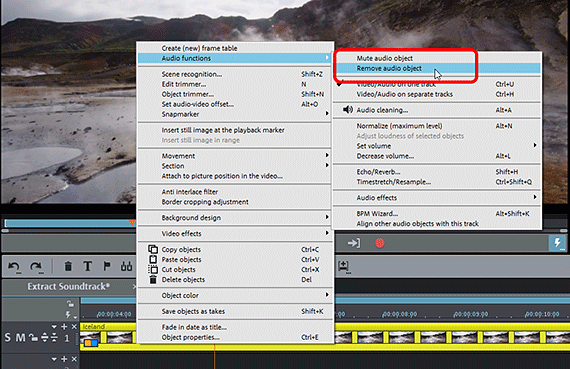The height and width of the screenshot is (369, 570).
Task: Click the lightning bolt icon at far right
Action: [557, 243]
